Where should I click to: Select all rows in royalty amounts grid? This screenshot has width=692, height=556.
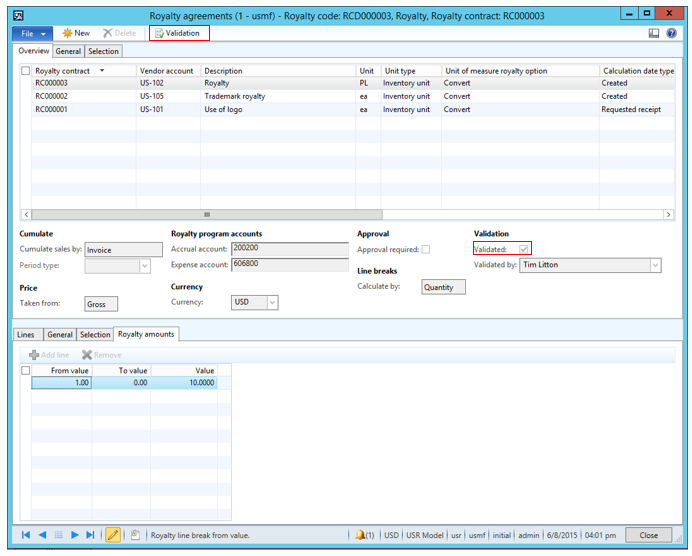[26, 370]
